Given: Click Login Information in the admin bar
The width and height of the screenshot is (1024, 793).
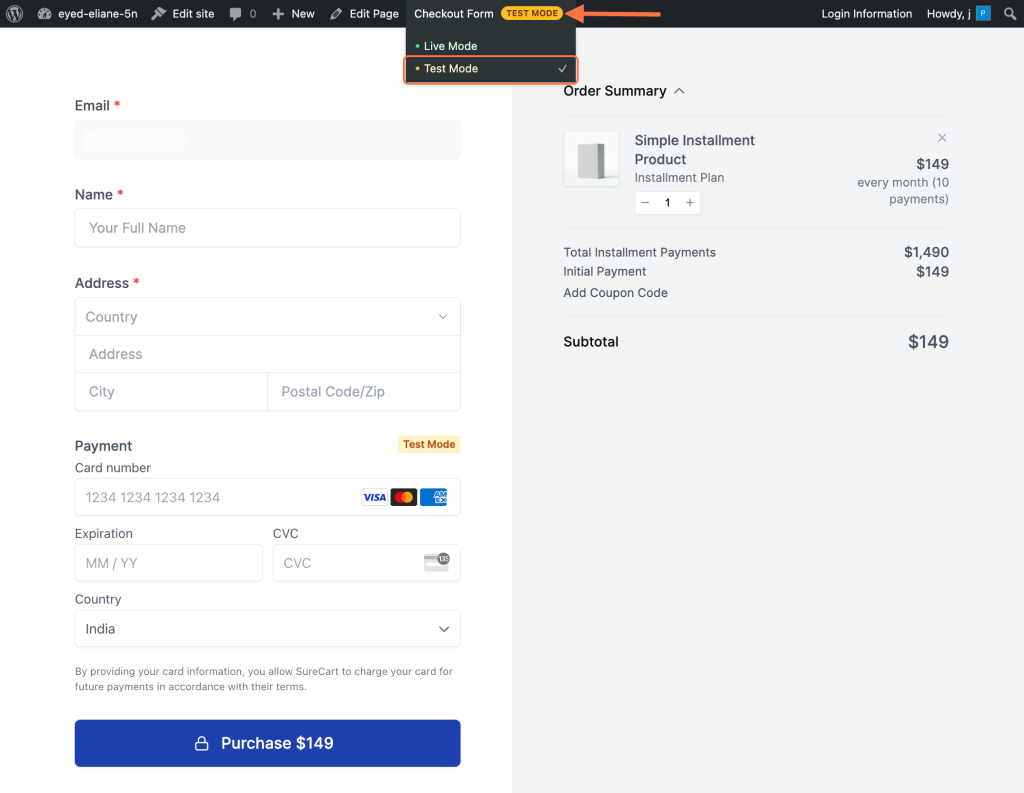Looking at the screenshot, I should pos(866,13).
